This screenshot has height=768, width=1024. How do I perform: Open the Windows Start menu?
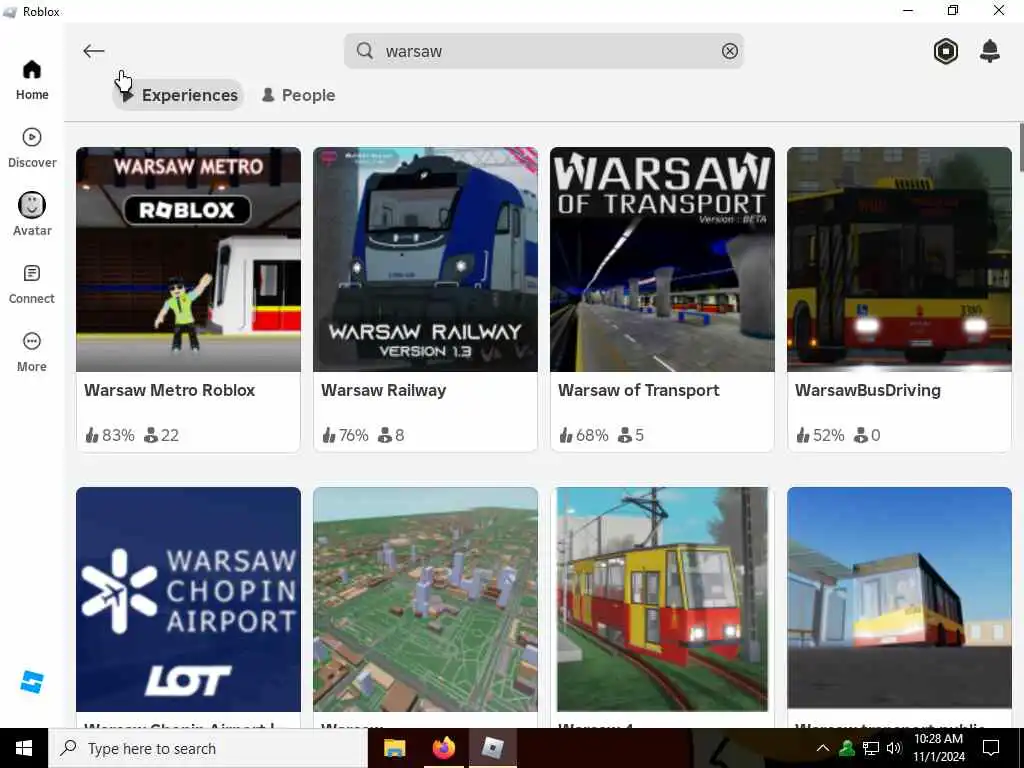pos(24,748)
